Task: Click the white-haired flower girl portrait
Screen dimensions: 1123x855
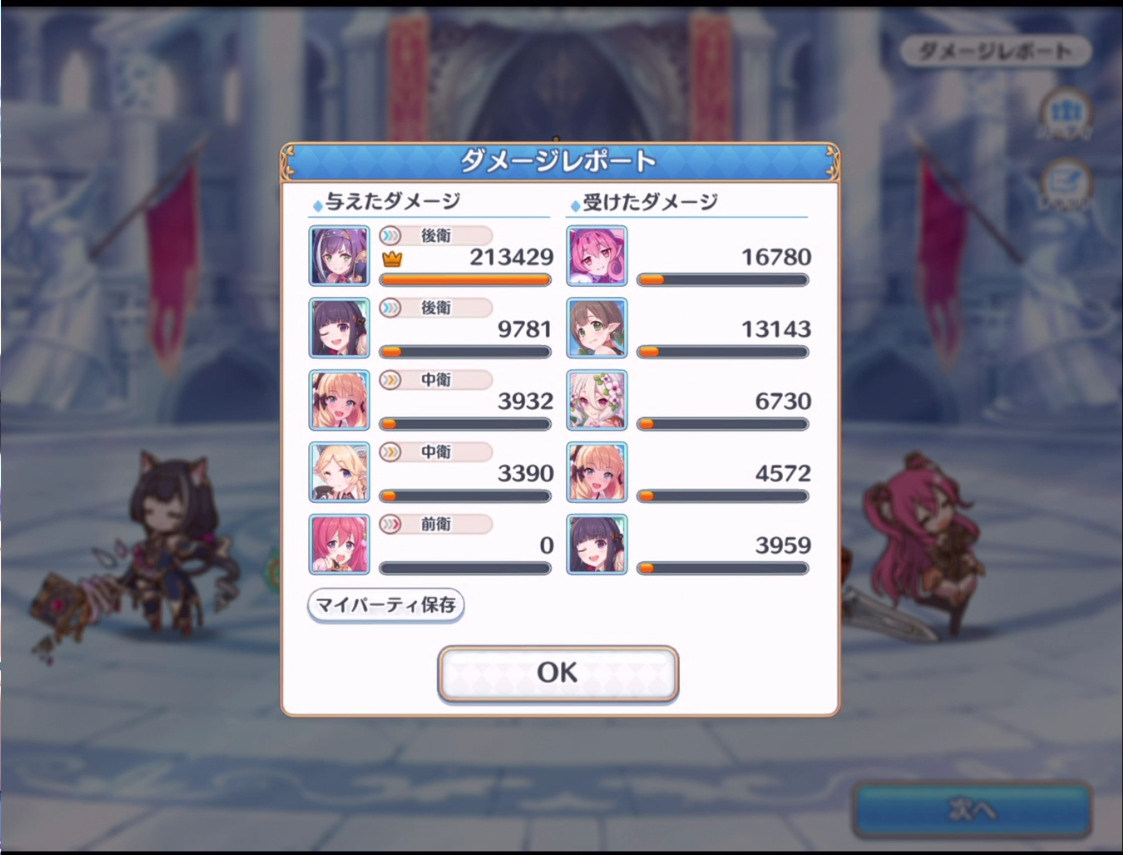Action: coord(597,400)
